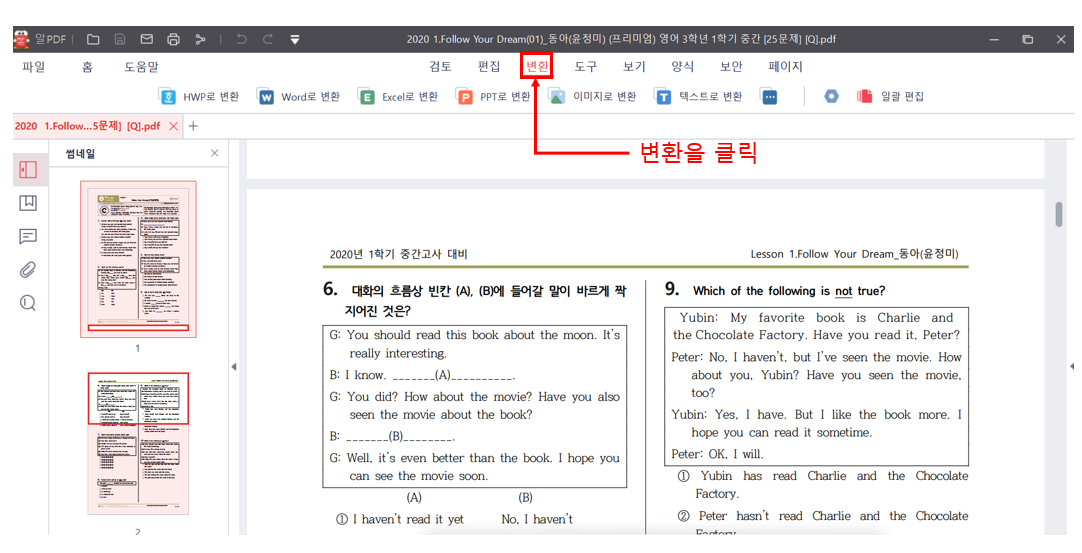The width and height of the screenshot is (1082, 553).
Task: Click the vertical scrollbar handle
Action: click(1059, 214)
